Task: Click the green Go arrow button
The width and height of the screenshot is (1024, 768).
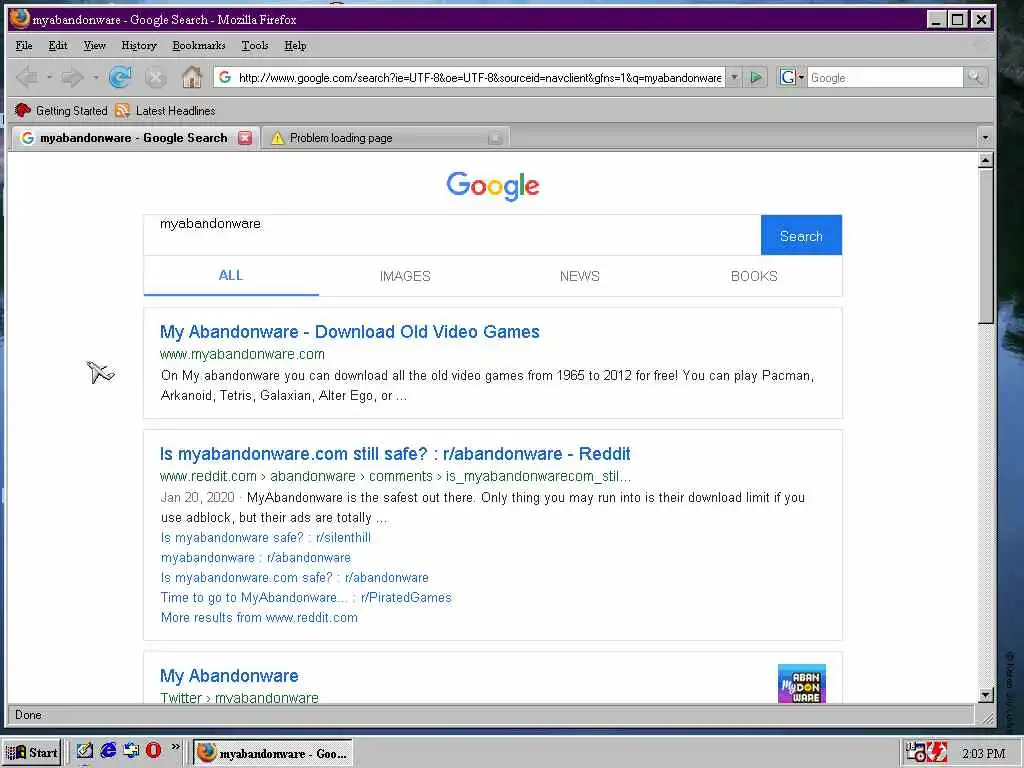Action: click(x=756, y=78)
